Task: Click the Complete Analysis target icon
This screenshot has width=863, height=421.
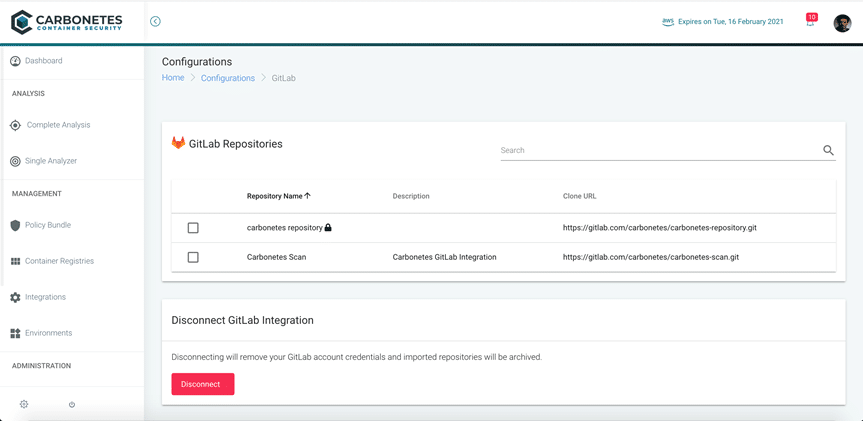Action: tap(16, 125)
